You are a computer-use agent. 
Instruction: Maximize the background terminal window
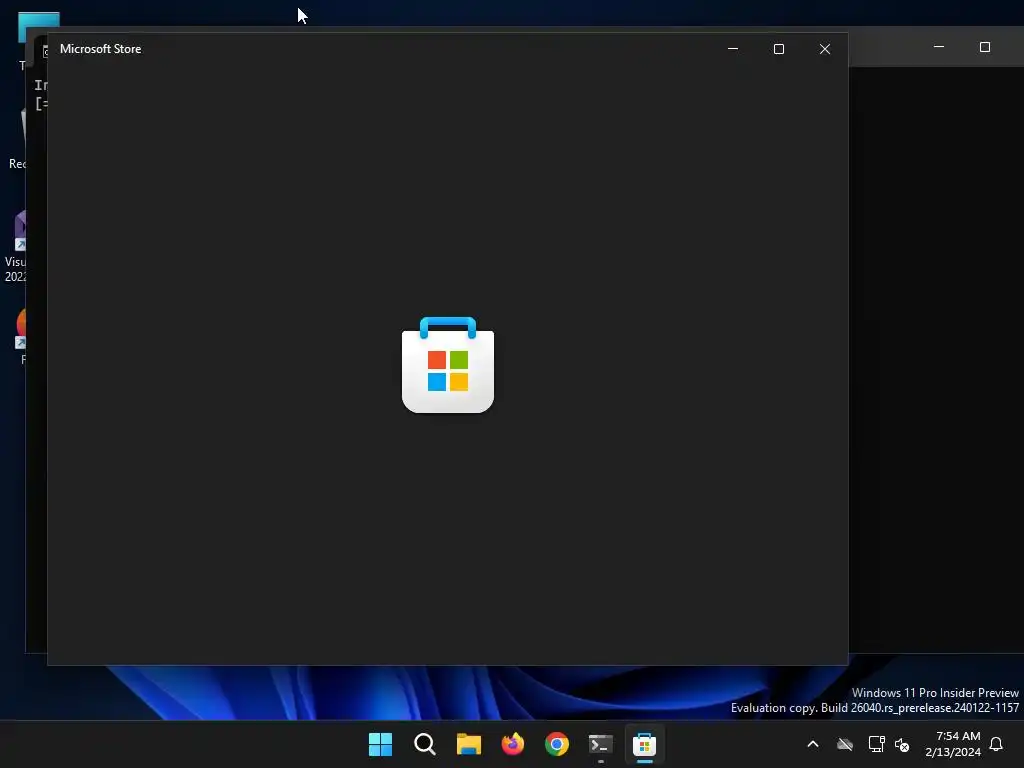click(985, 47)
